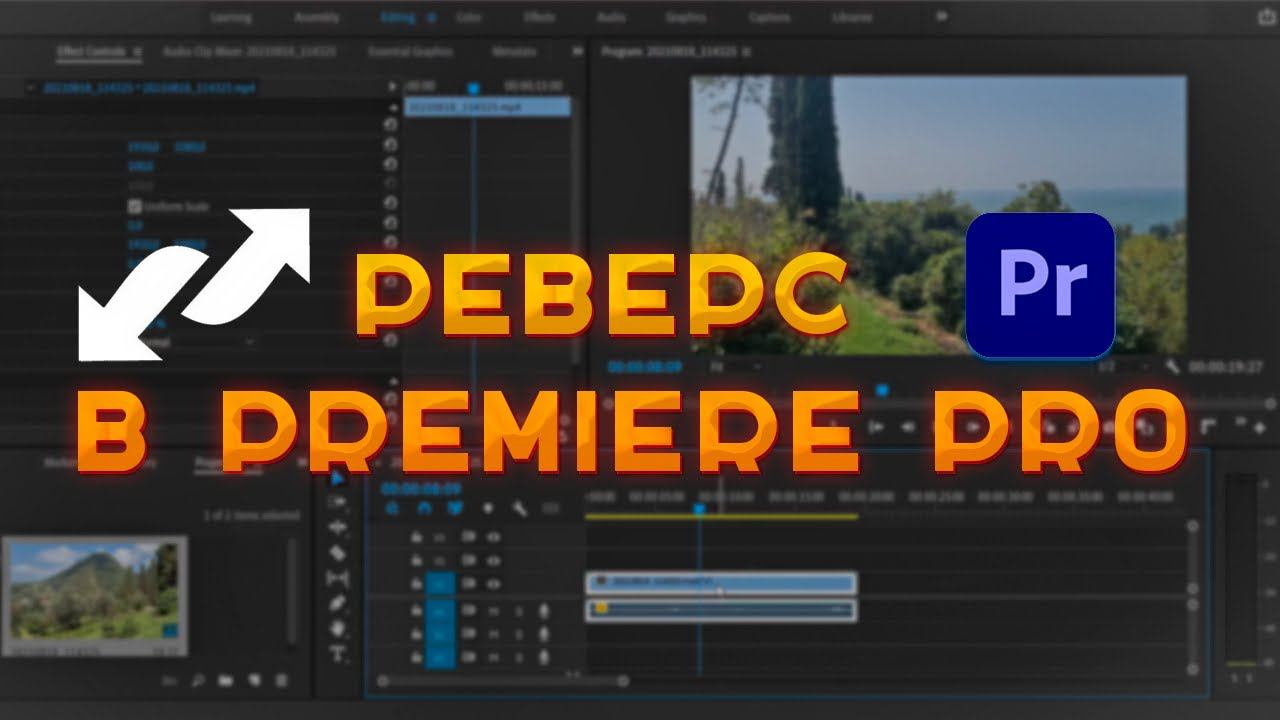Image resolution: width=1280 pixels, height=720 pixels.
Task: Enable voice-over record on first audio track
Action: click(545, 610)
